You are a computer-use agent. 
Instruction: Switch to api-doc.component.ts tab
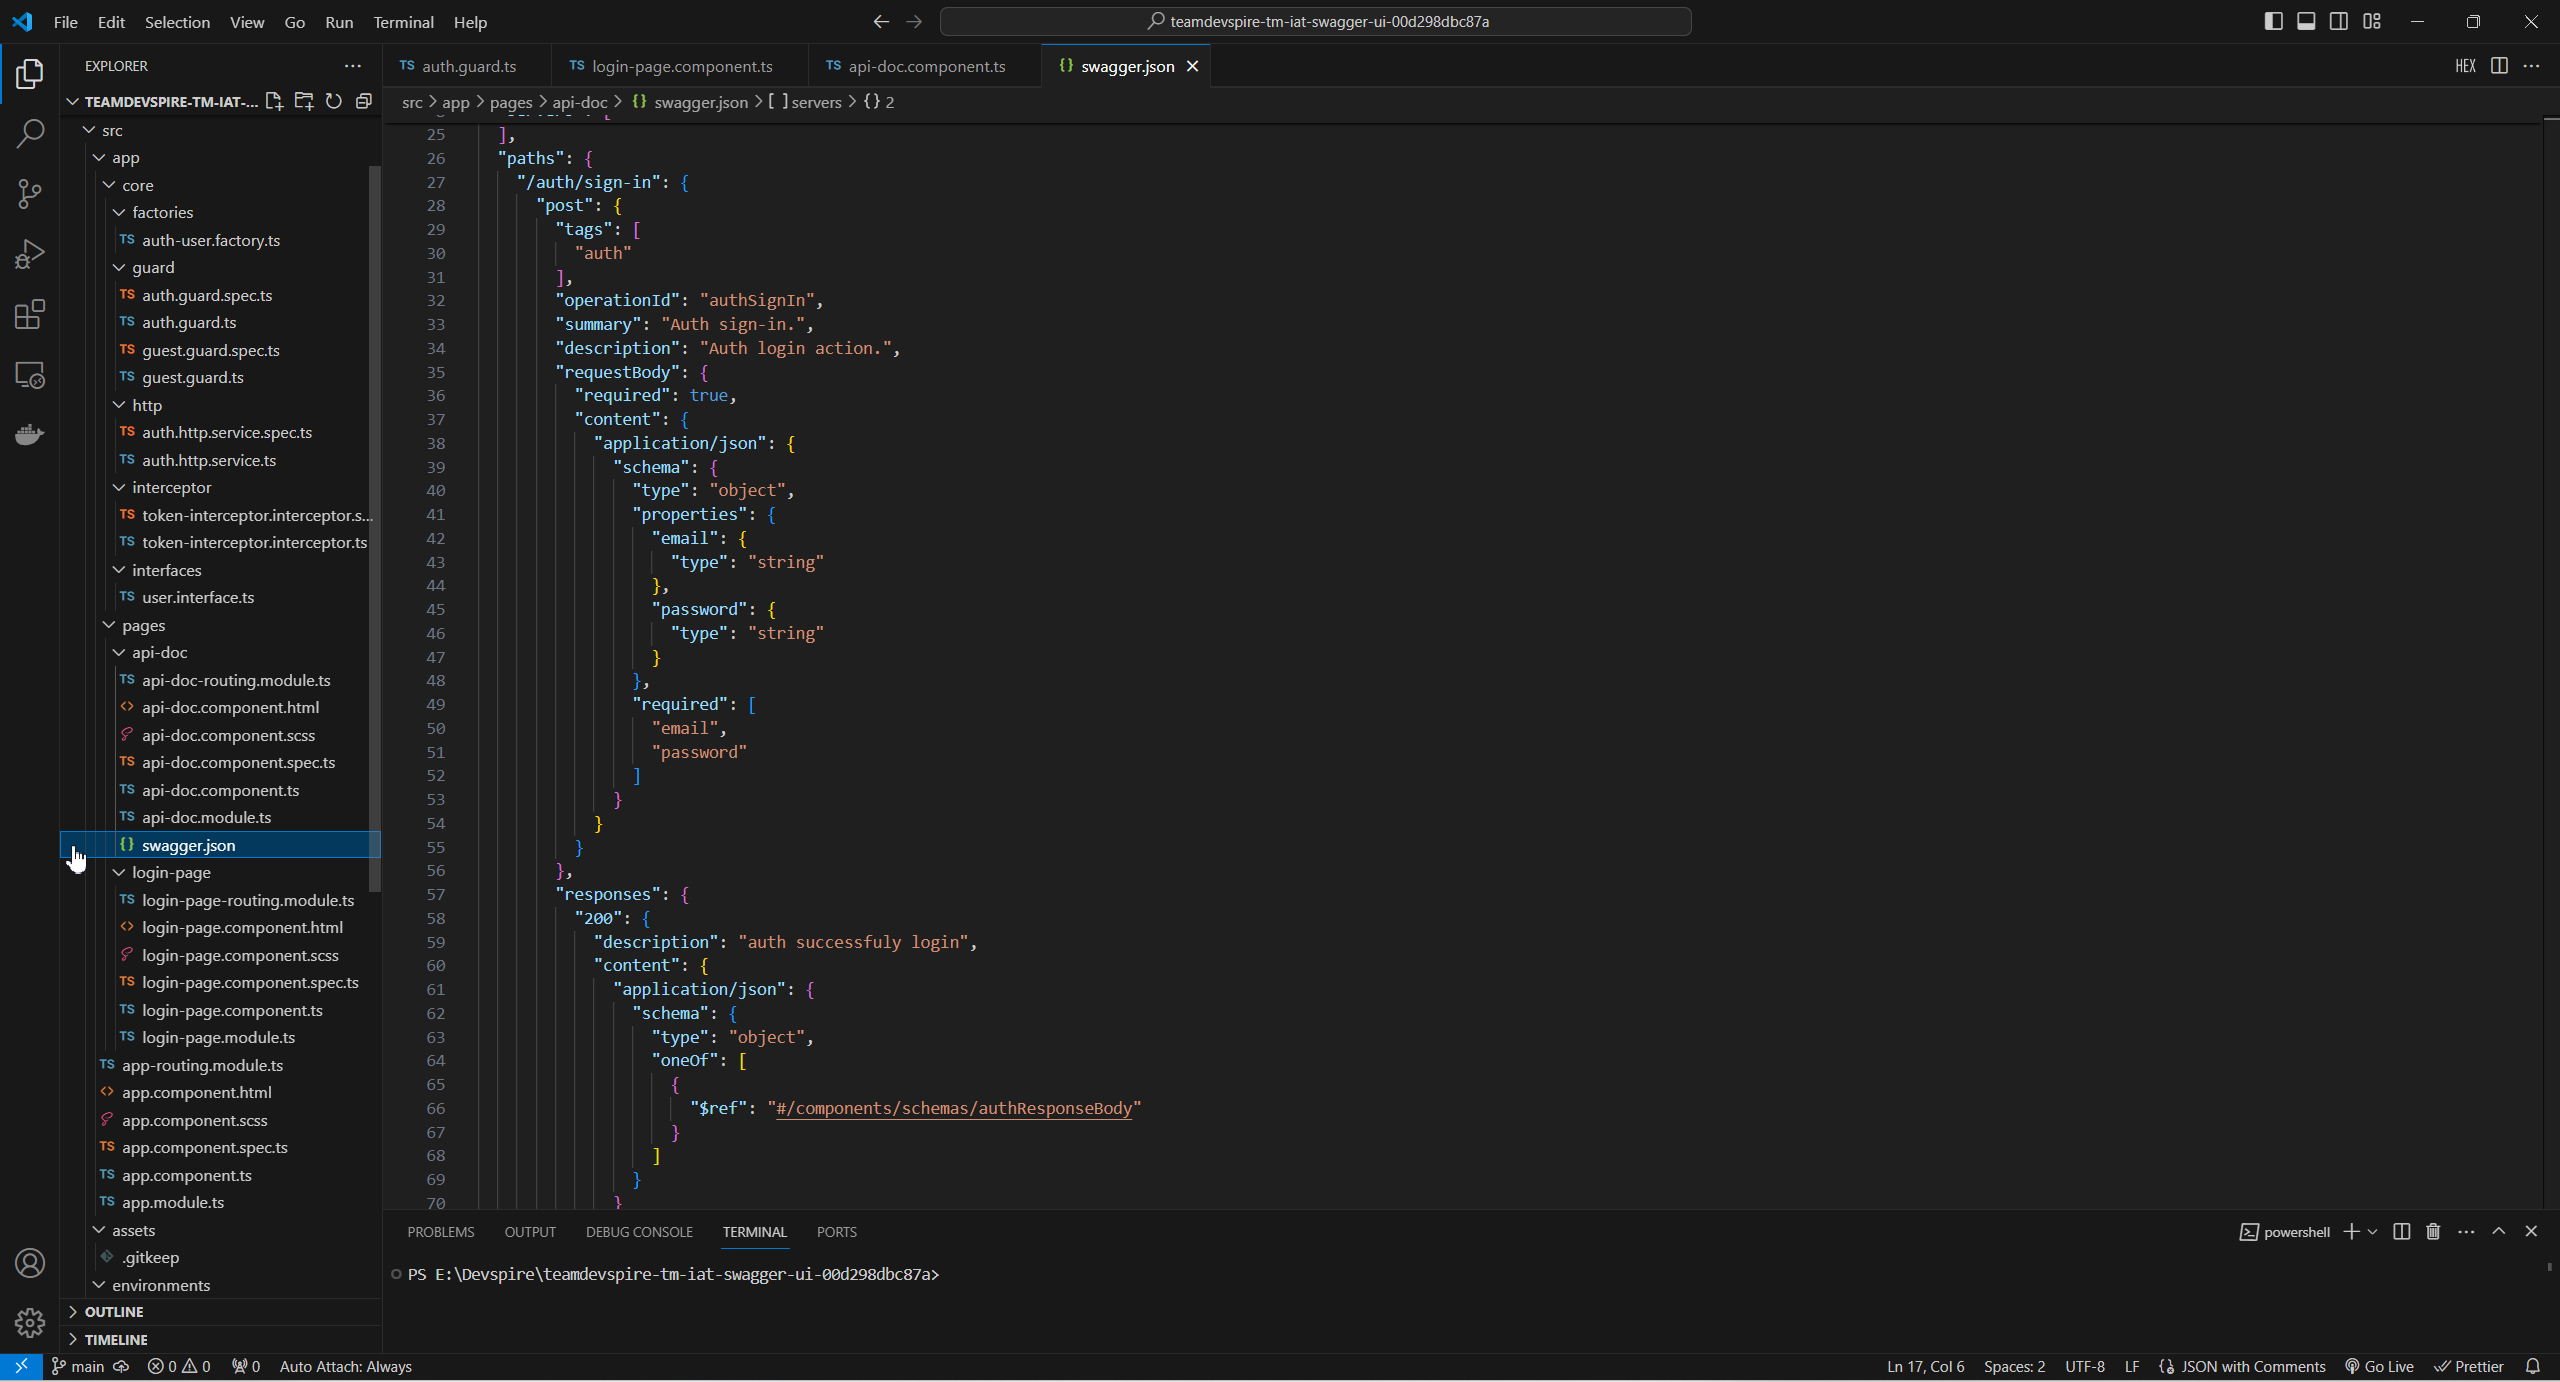point(926,66)
